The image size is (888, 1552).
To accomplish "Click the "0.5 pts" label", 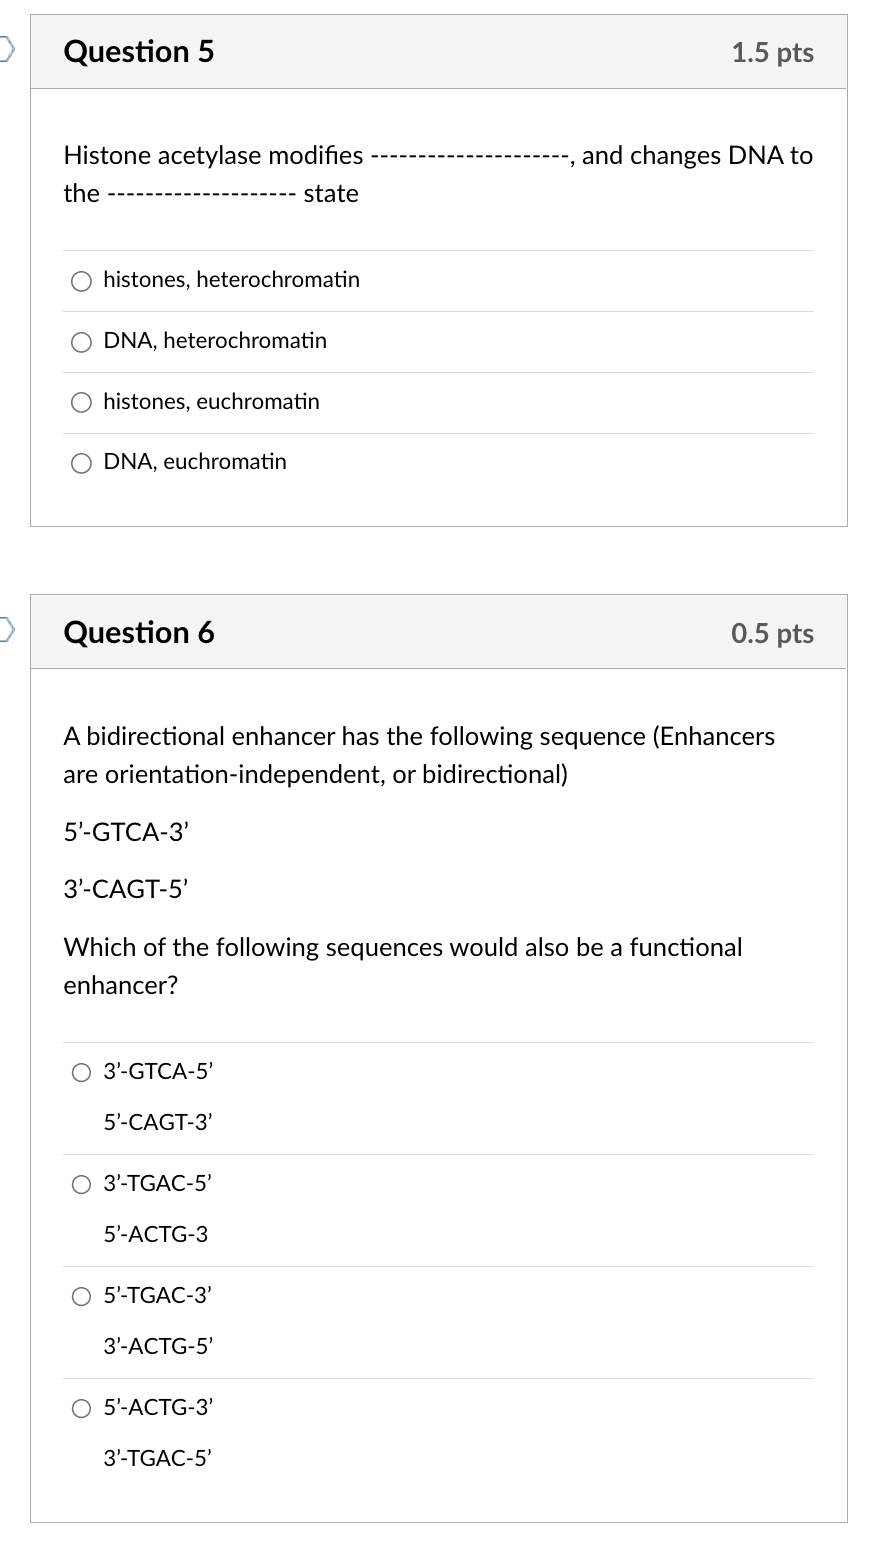I will click(x=771, y=633).
